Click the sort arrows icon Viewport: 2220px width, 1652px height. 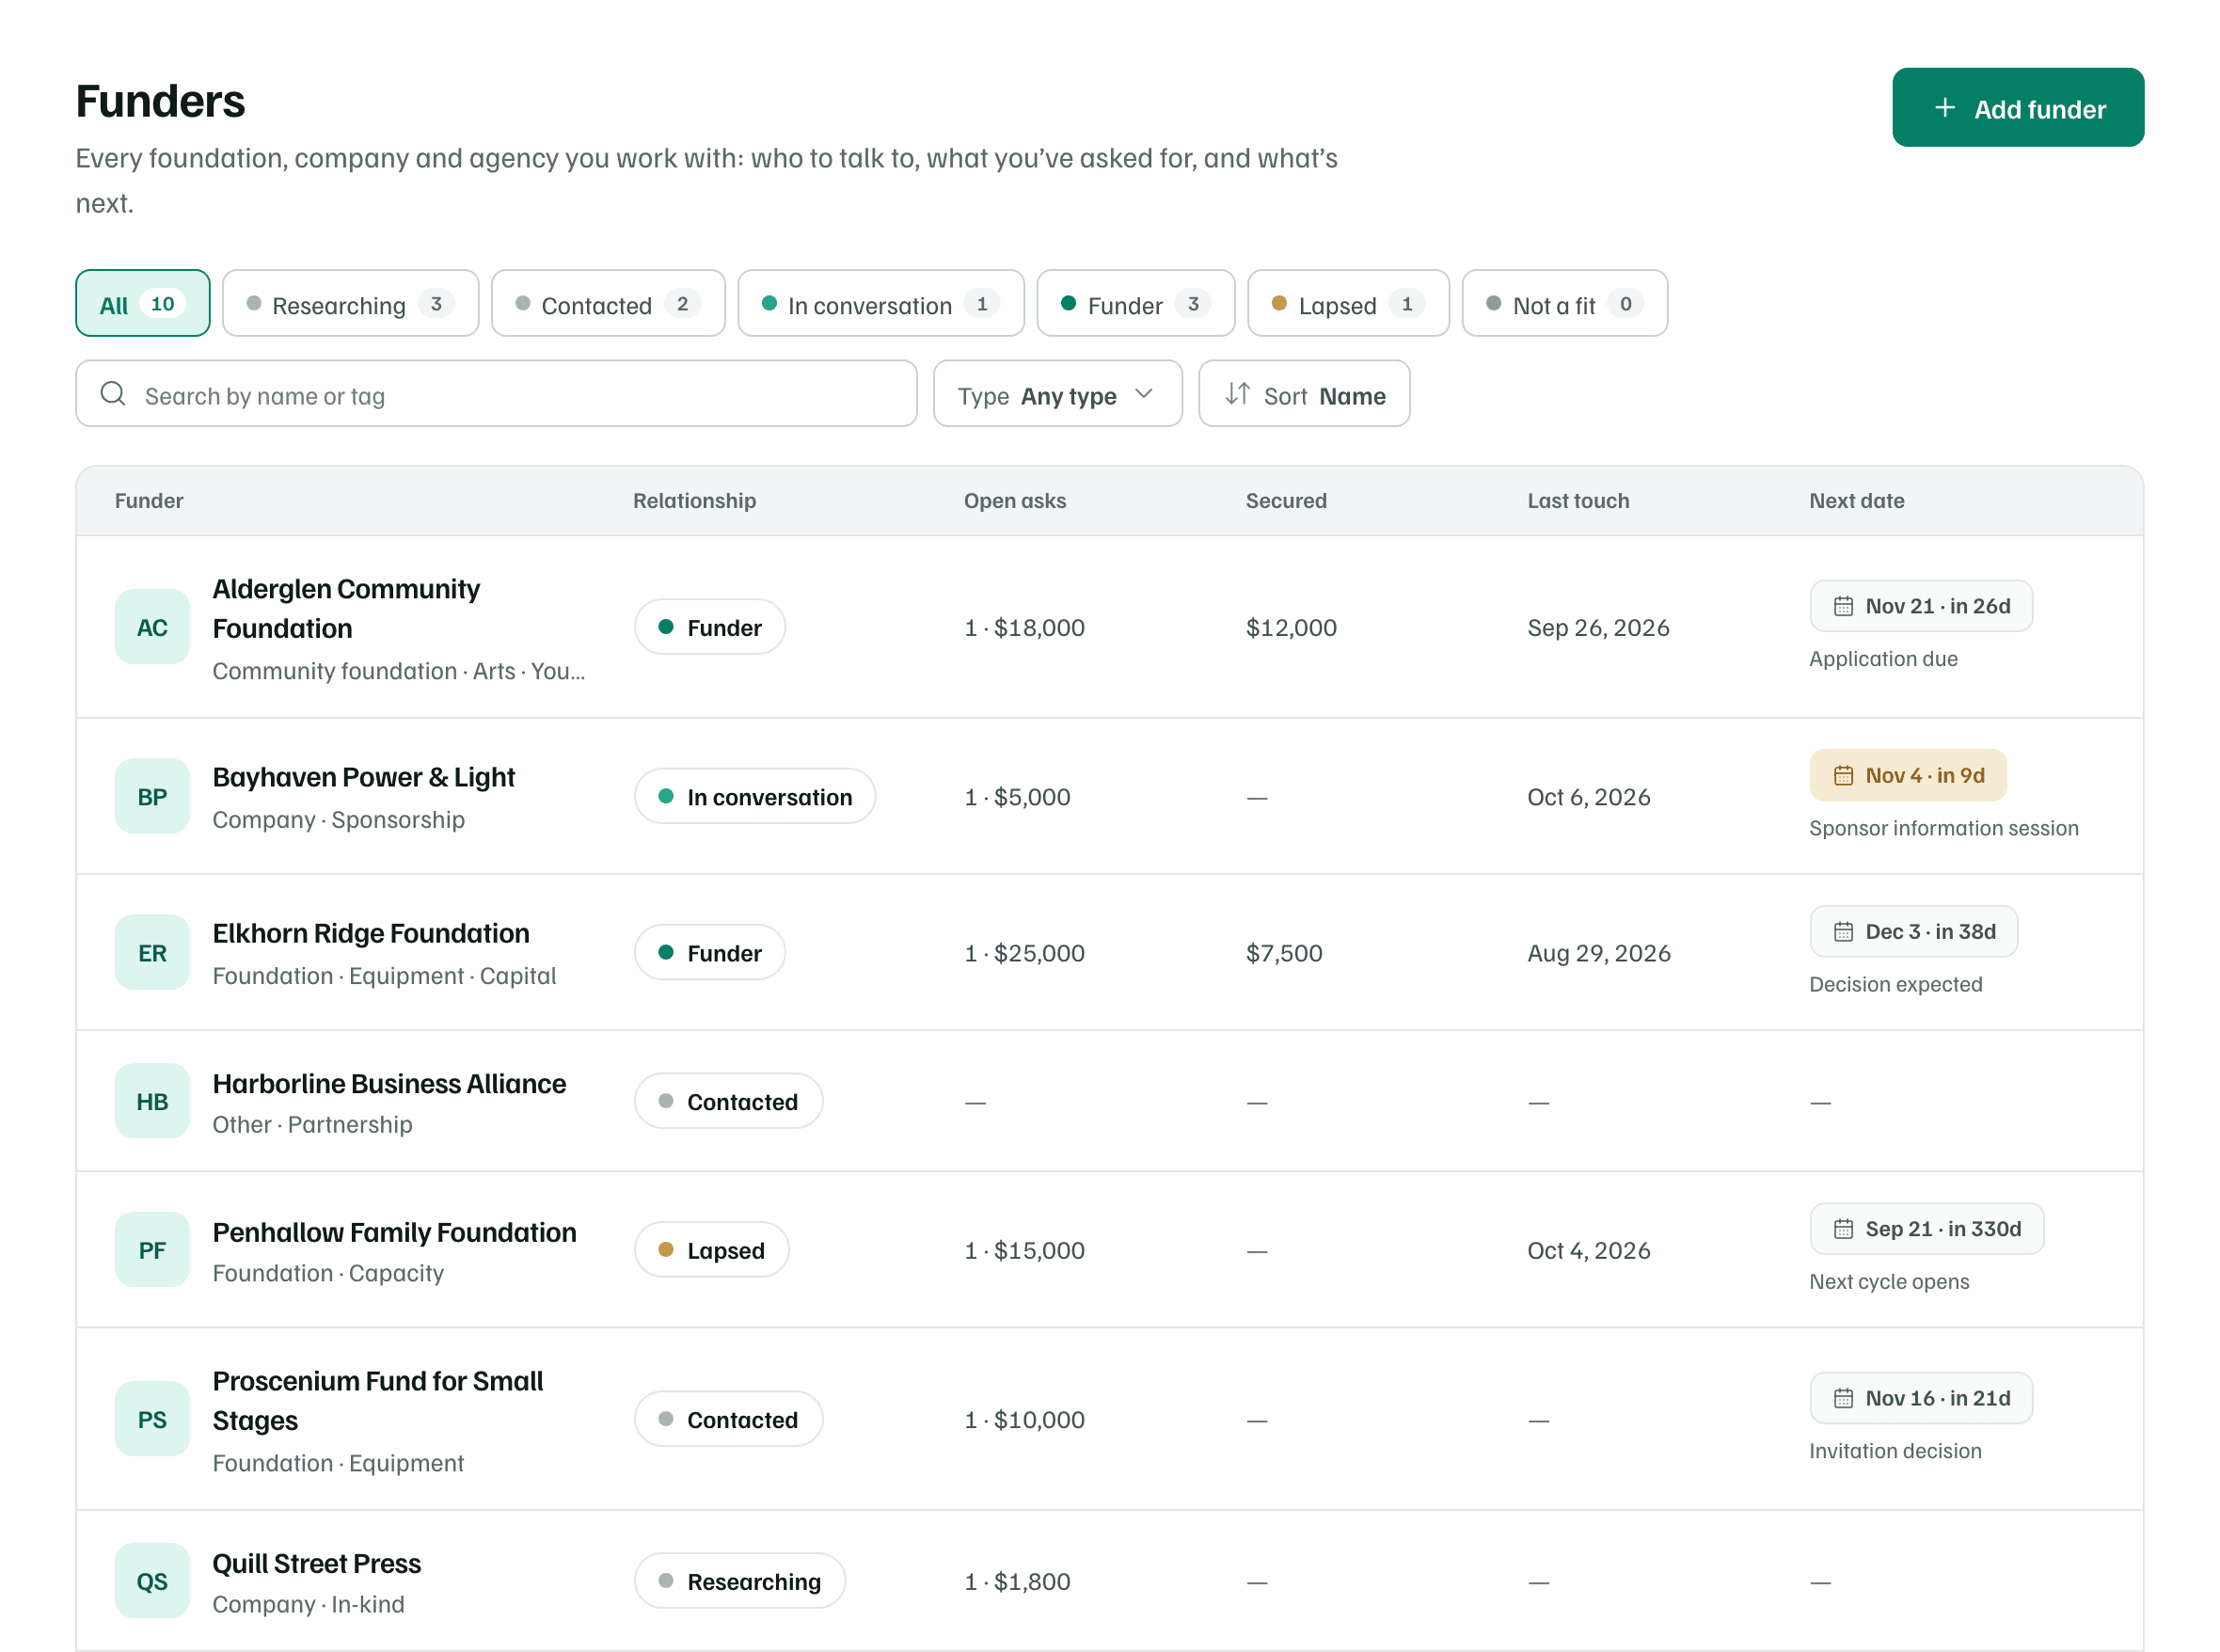point(1237,394)
